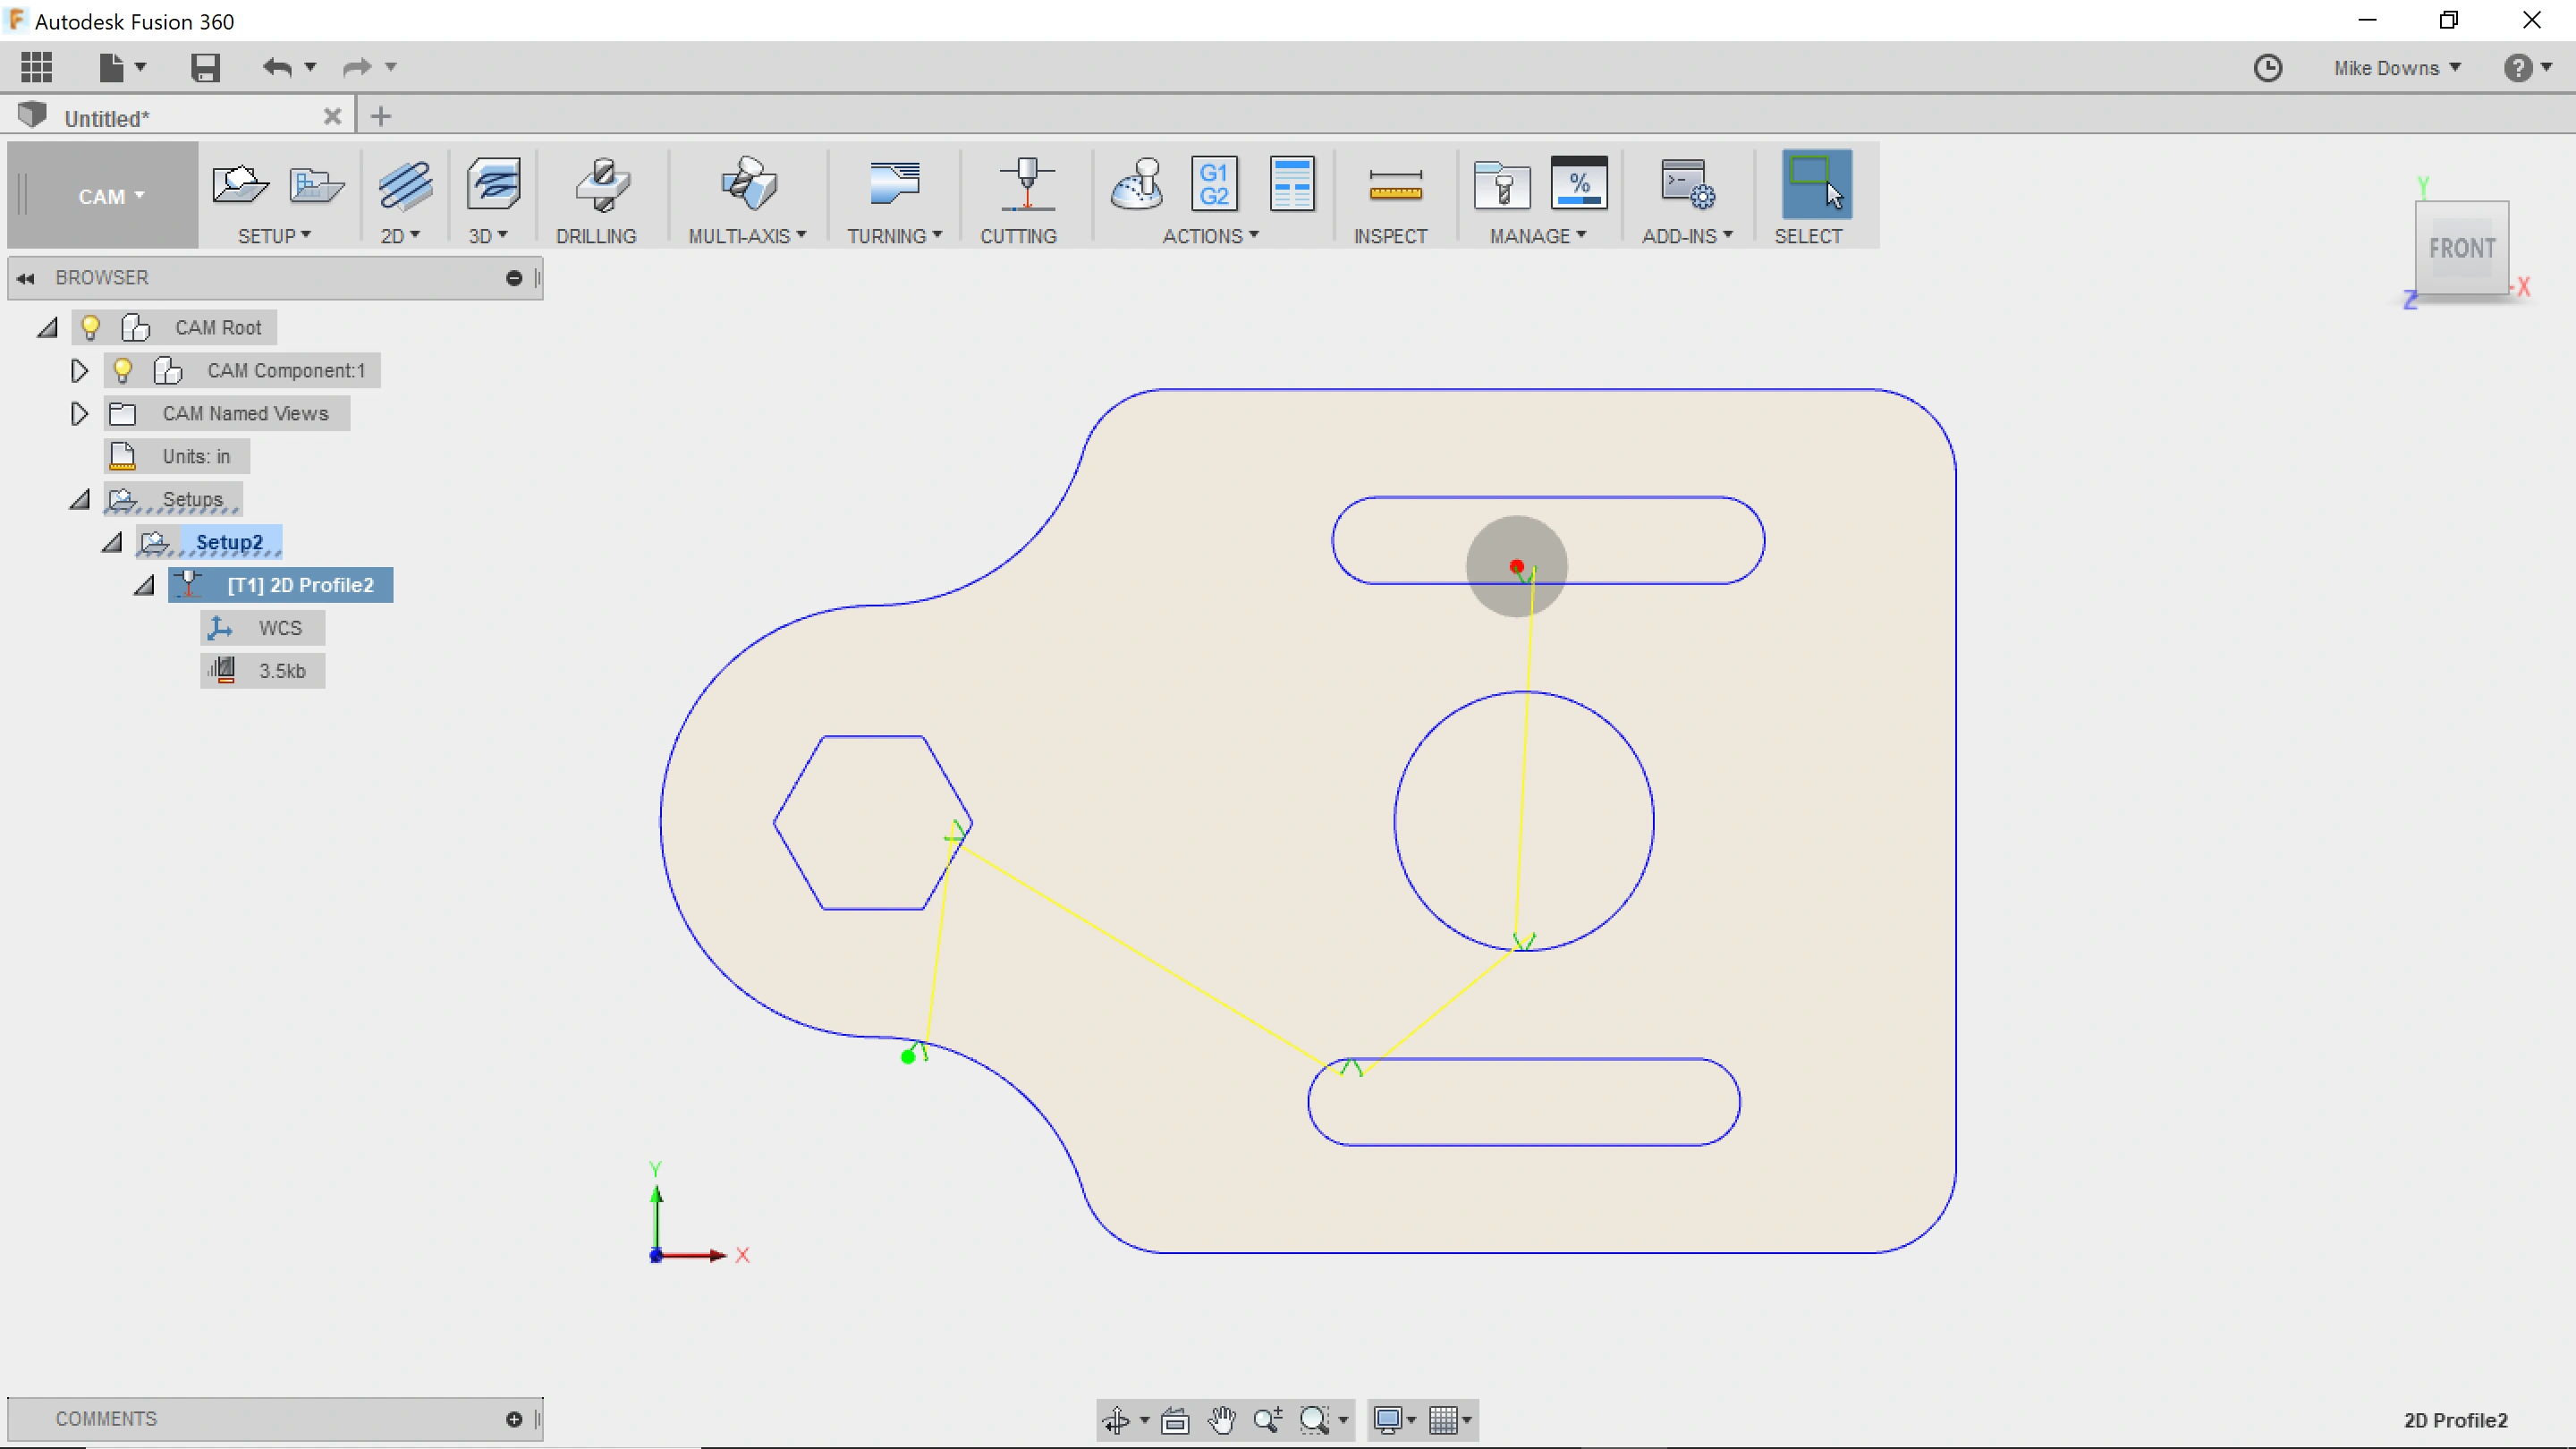This screenshot has width=2576, height=1449.
Task: Click the Post Process G1 G2 icon
Action: pyautogui.click(x=1214, y=184)
